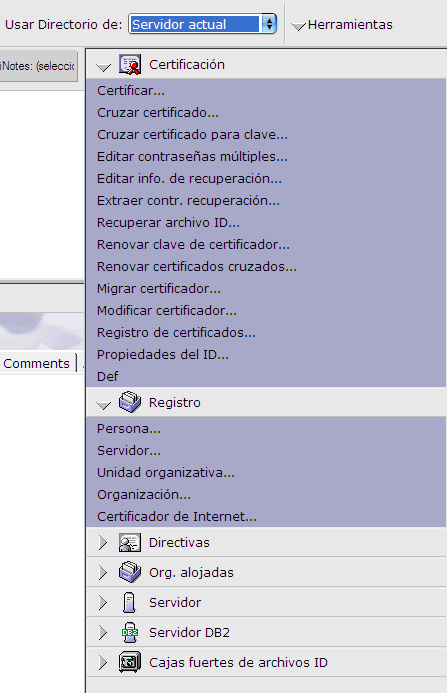Select Servidor... under Registro
This screenshot has width=447, height=693.
click(129, 450)
